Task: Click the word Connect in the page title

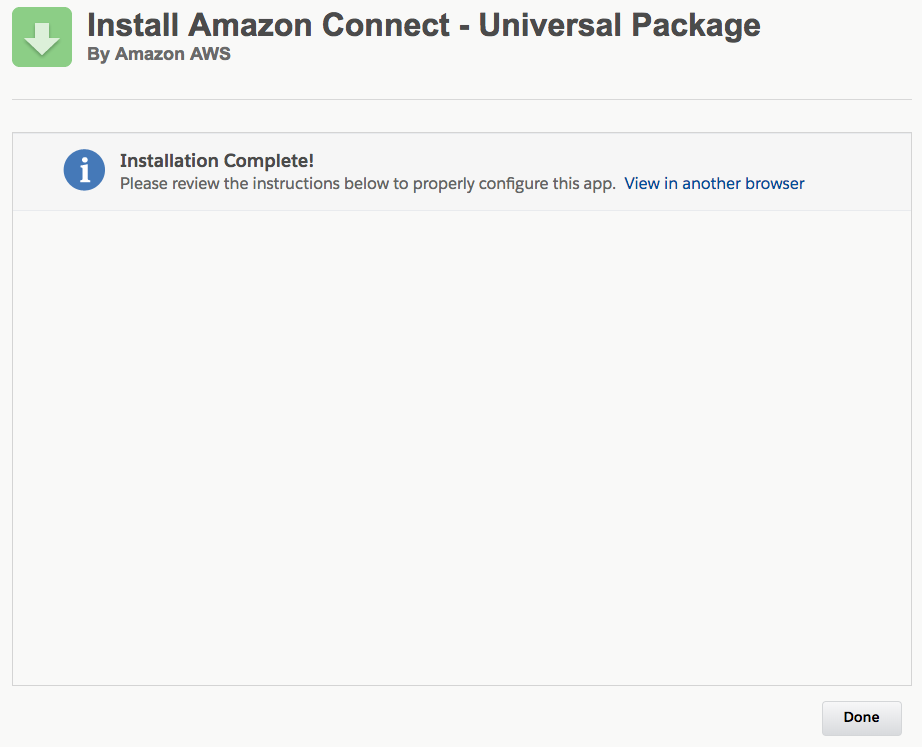Action: point(386,25)
